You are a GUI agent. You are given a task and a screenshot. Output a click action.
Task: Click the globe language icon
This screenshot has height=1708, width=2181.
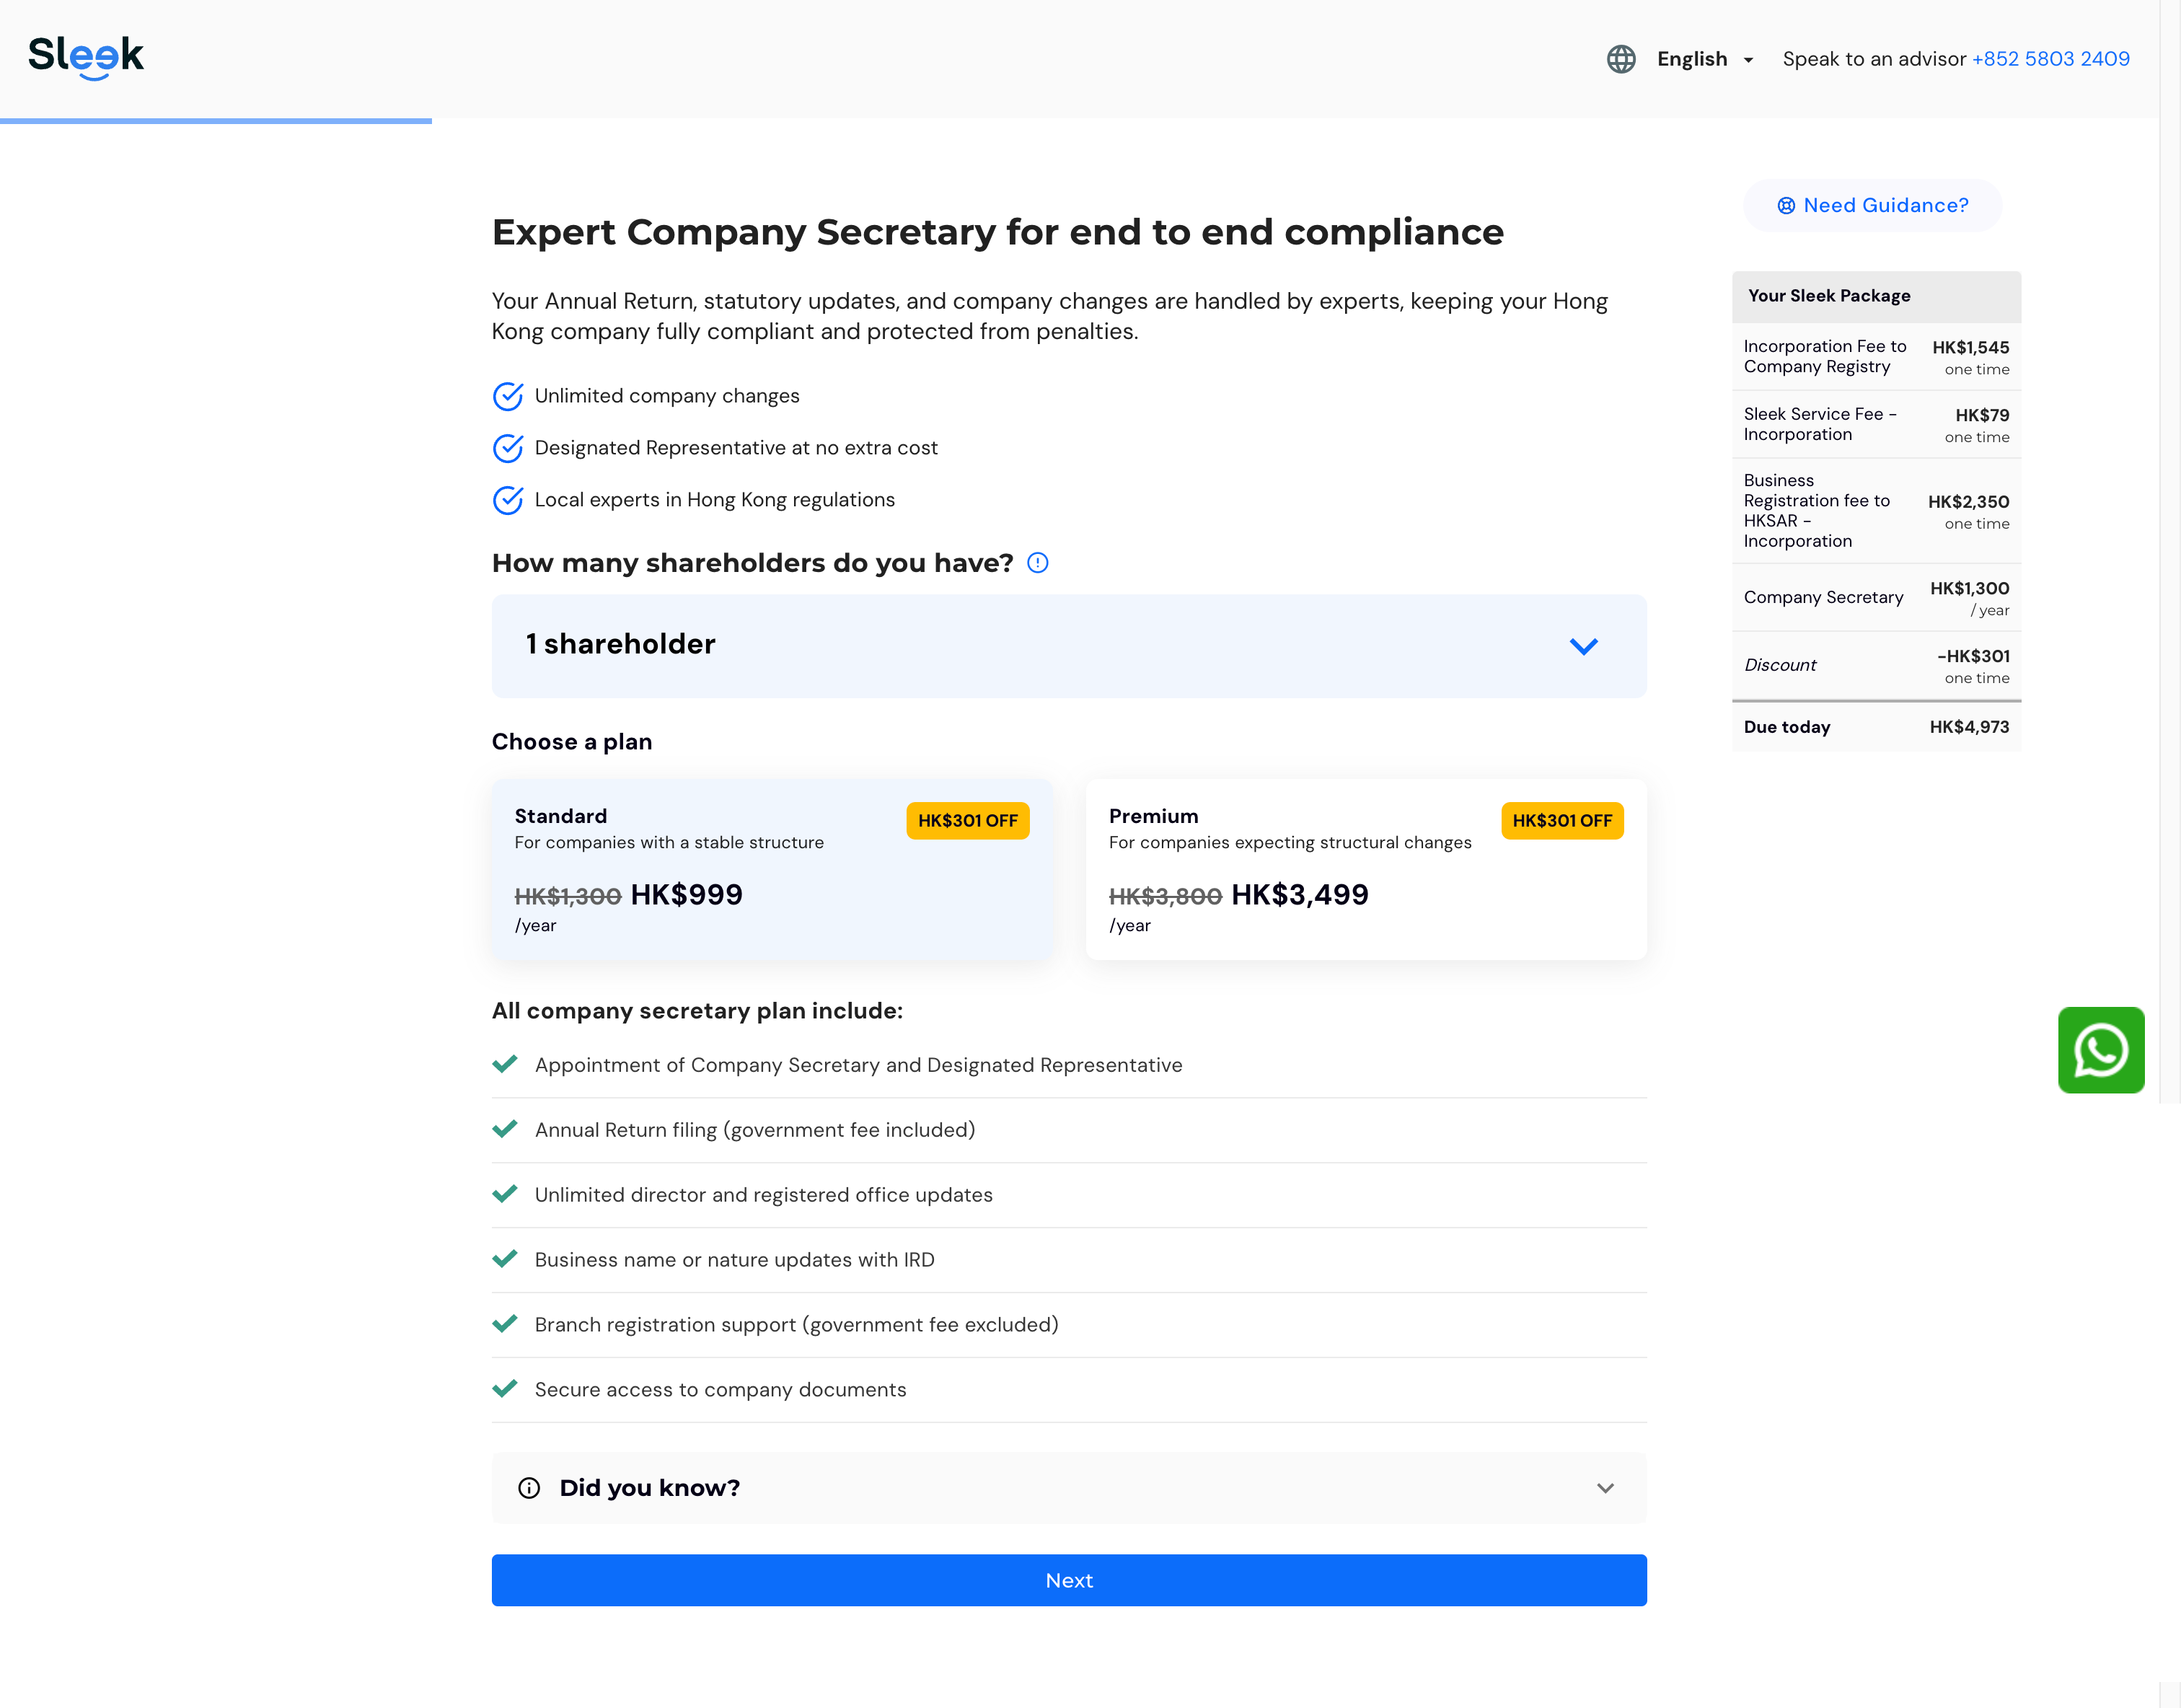pyautogui.click(x=1621, y=59)
